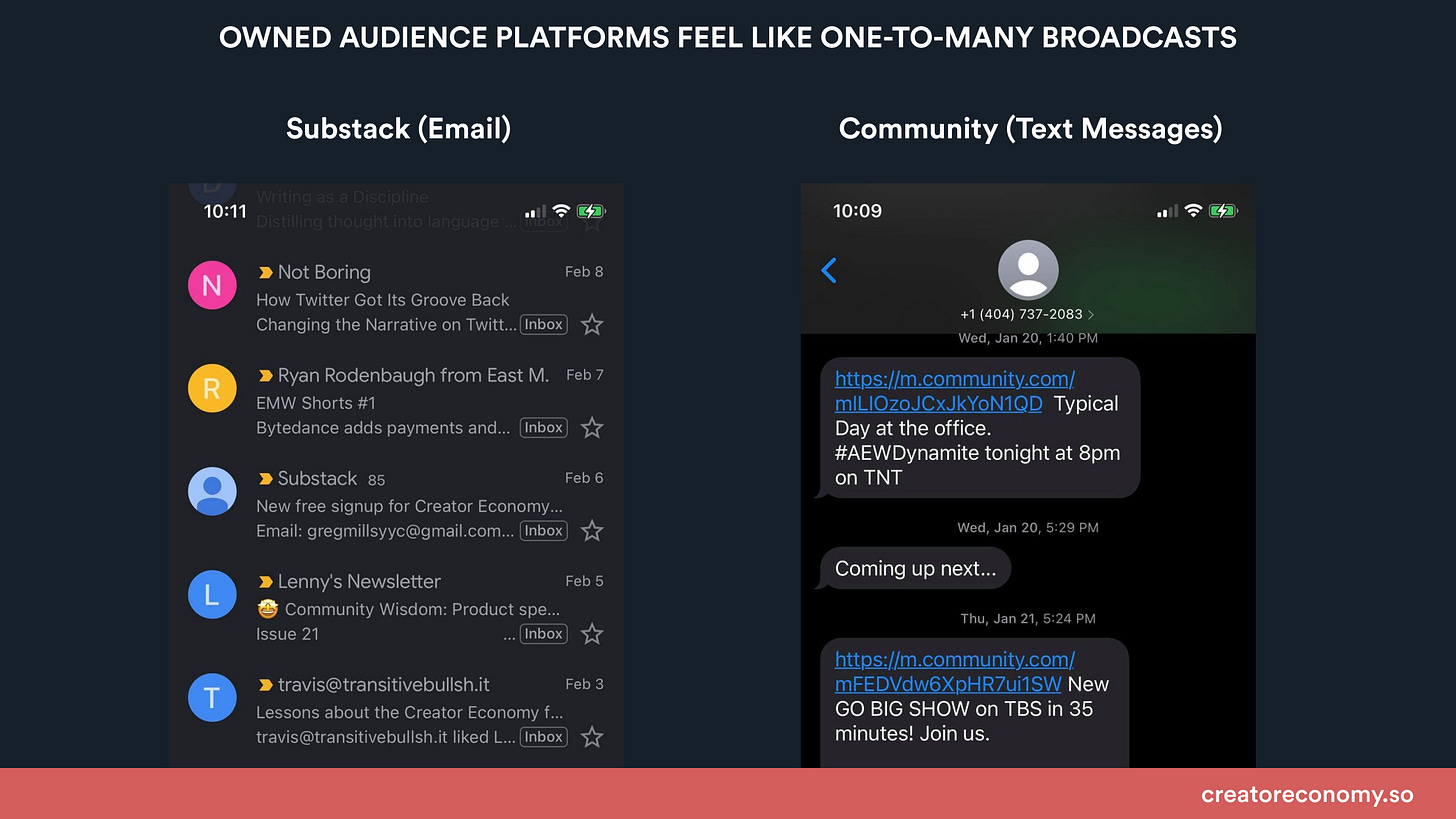Click the 'Community (Text Messages)' heading
Image resolution: width=1456 pixels, height=819 pixels.
(x=1030, y=128)
